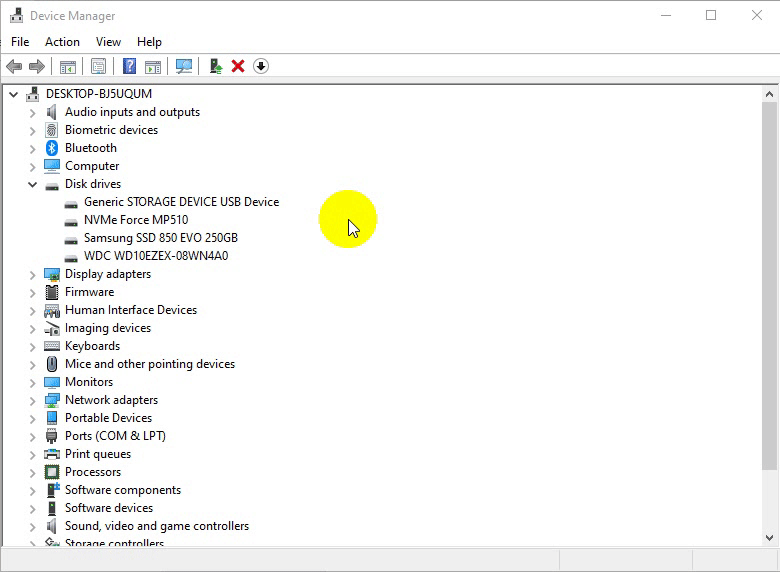Expand the Portable Devices chevron
The width and height of the screenshot is (780, 572).
pos(33,418)
